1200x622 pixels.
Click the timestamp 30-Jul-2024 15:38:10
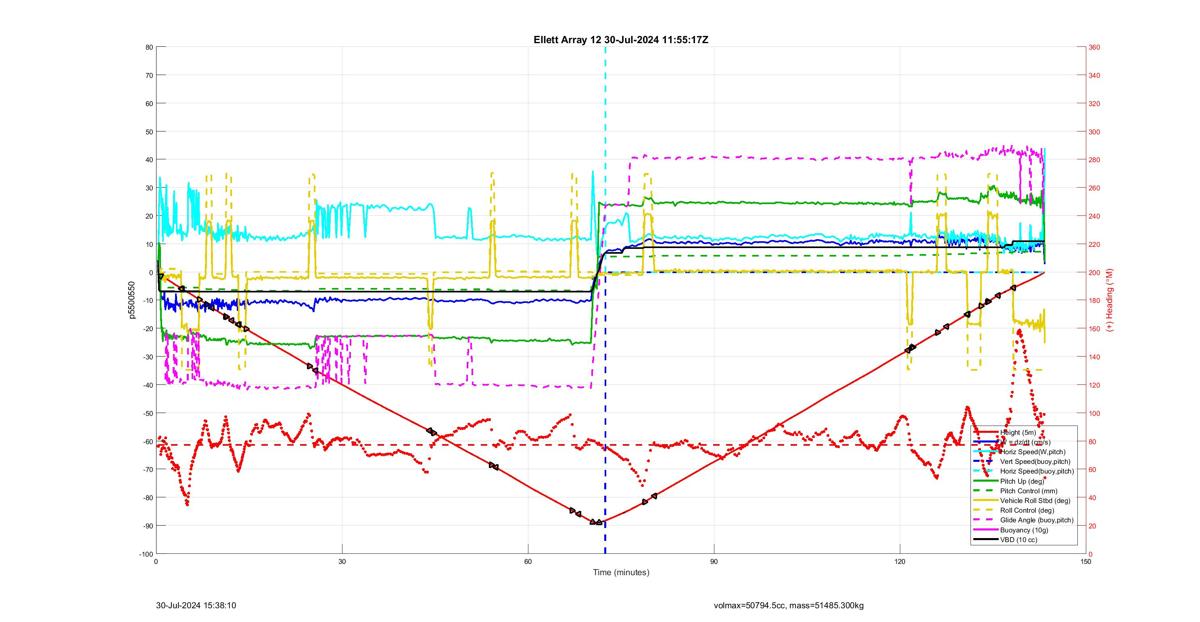point(196,606)
